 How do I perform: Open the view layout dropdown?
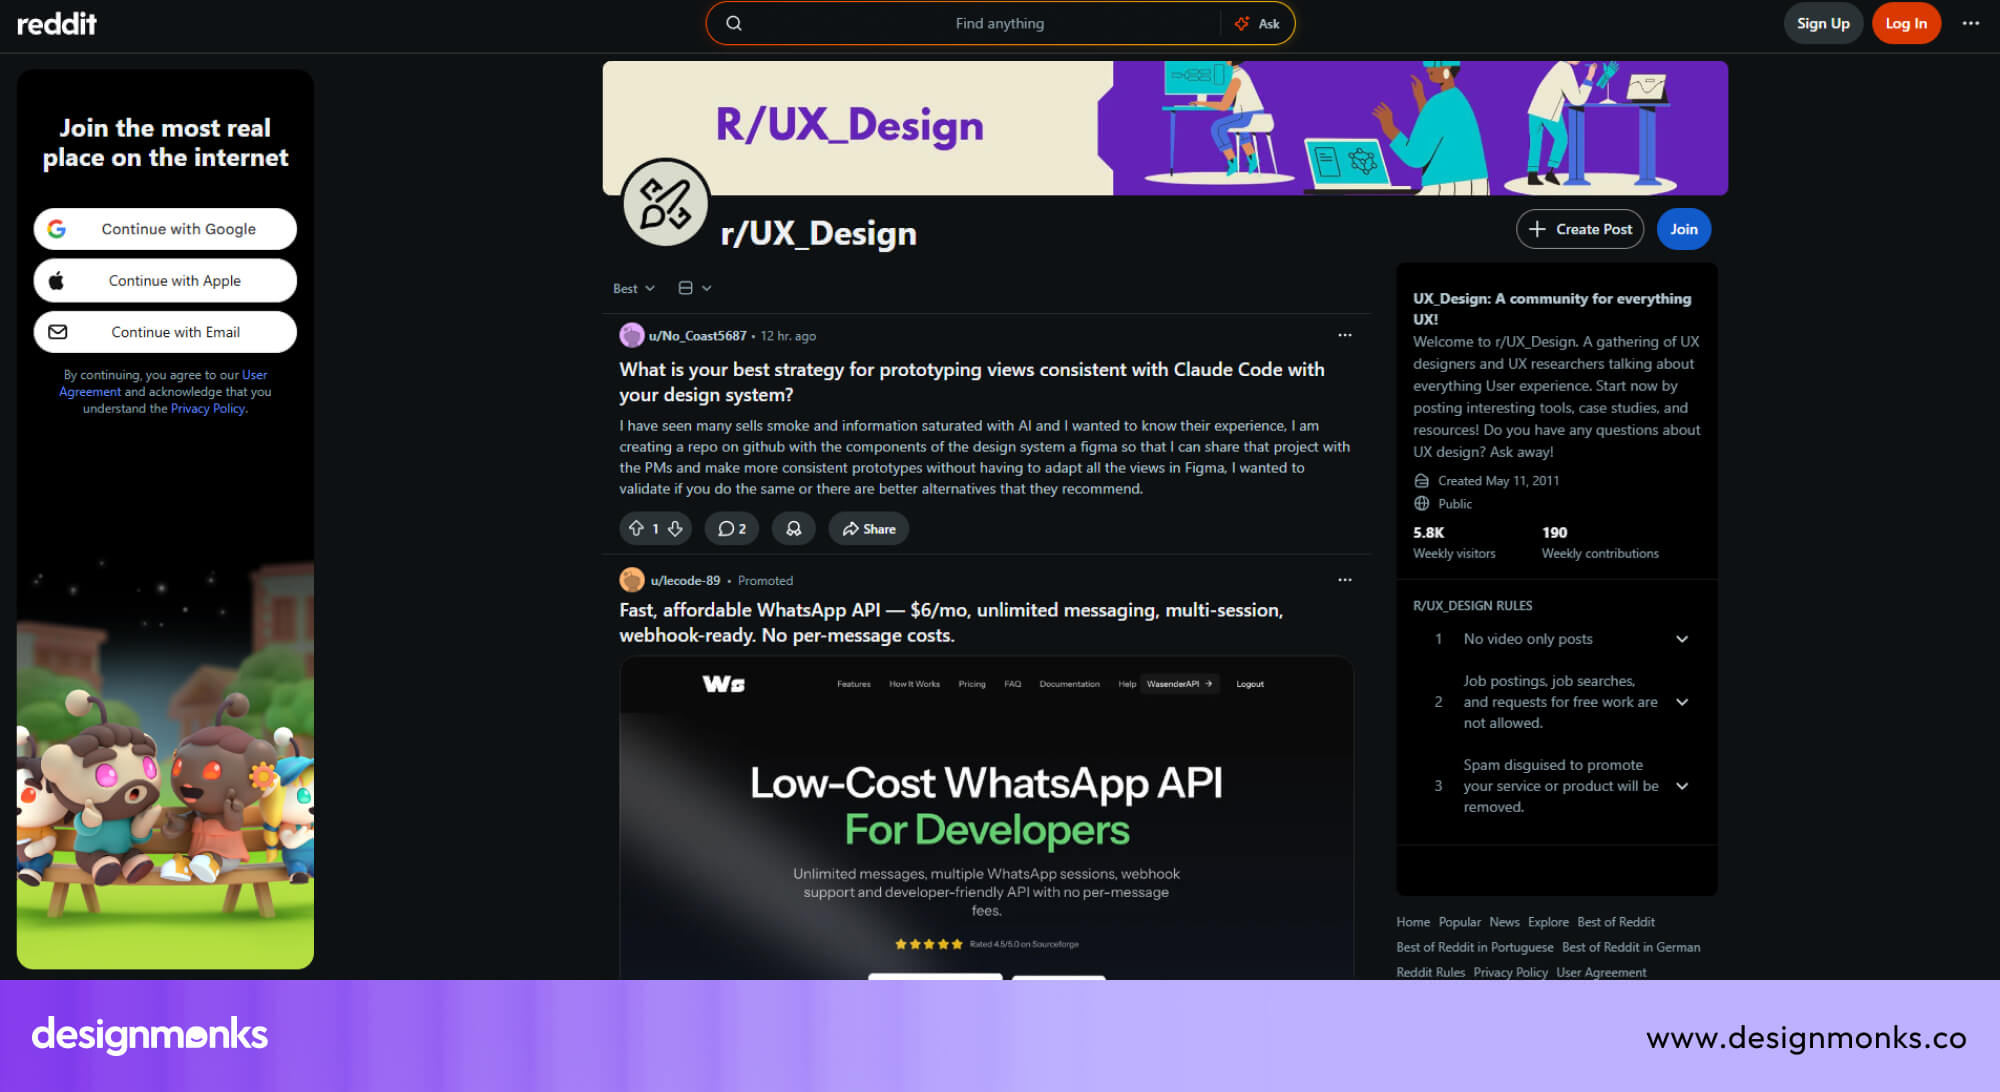[695, 288]
